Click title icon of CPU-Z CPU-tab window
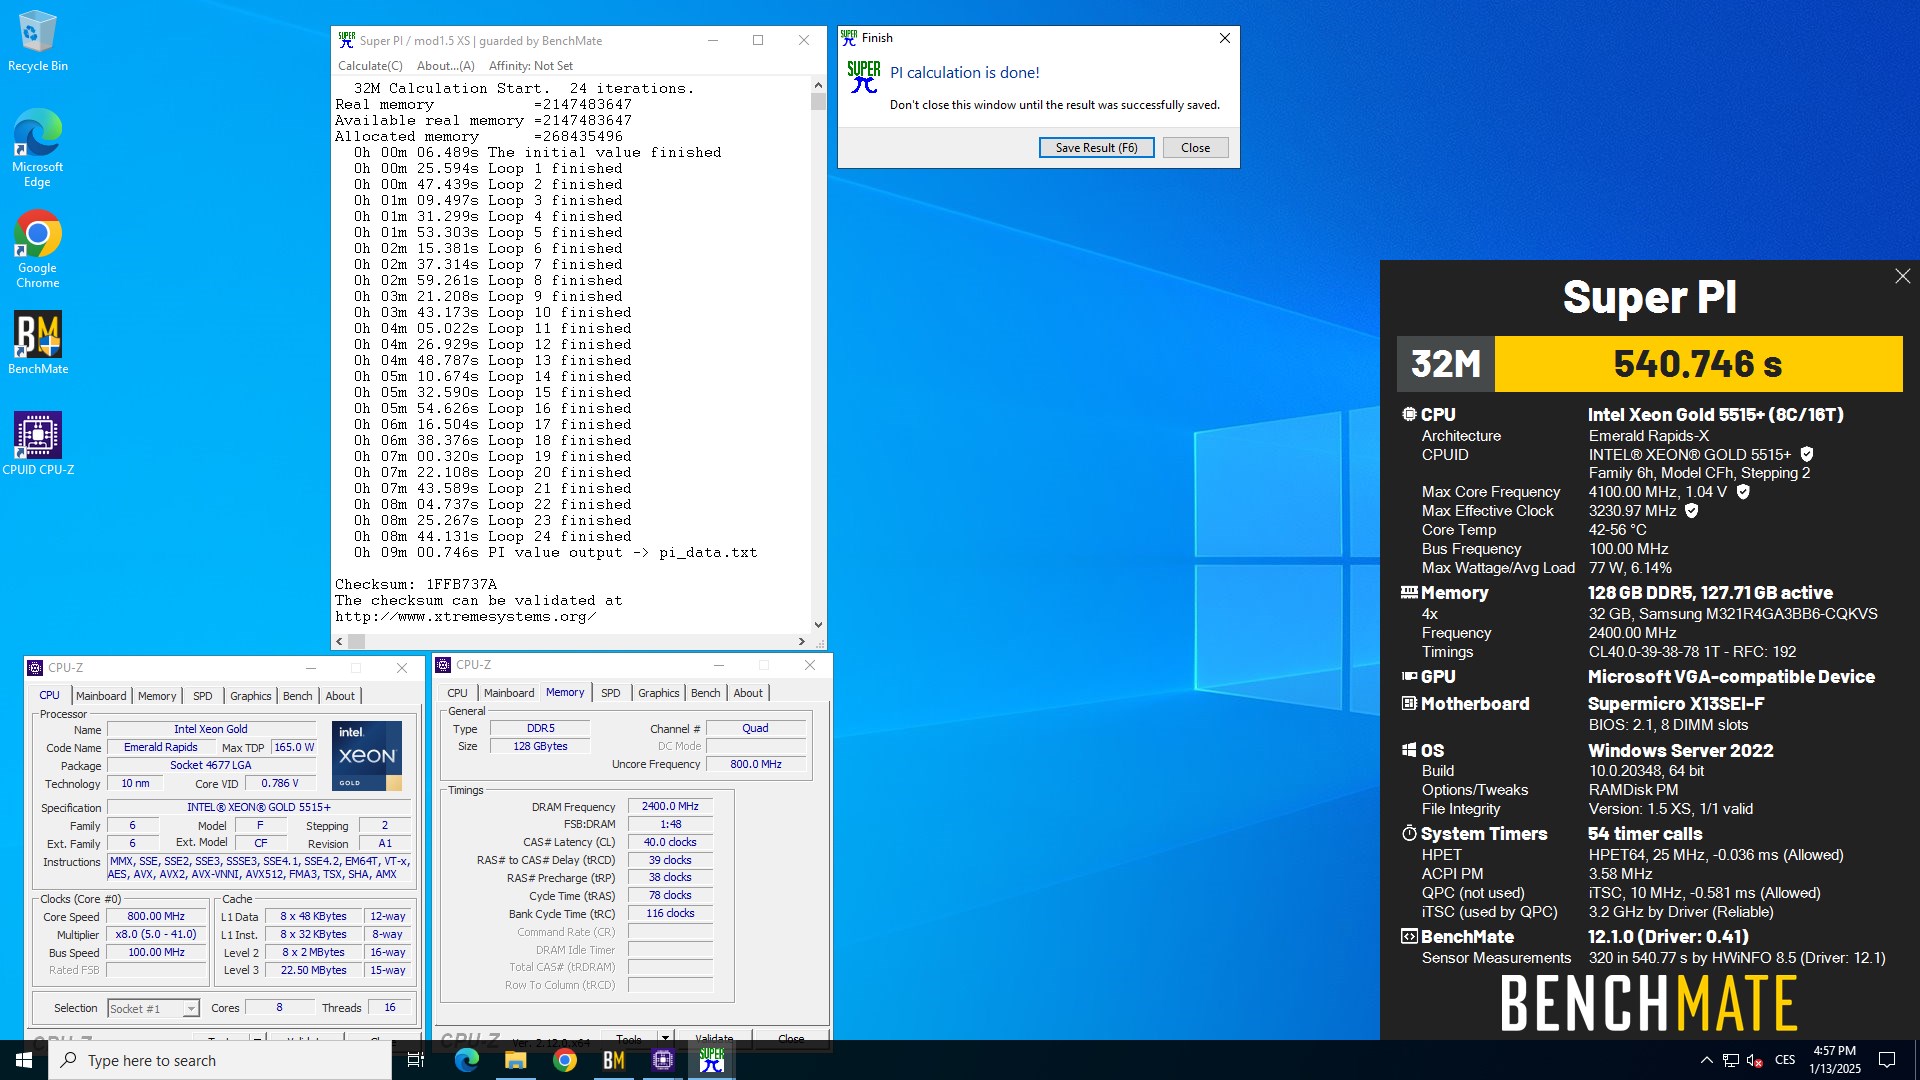Image resolution: width=1920 pixels, height=1080 pixels. (x=36, y=668)
